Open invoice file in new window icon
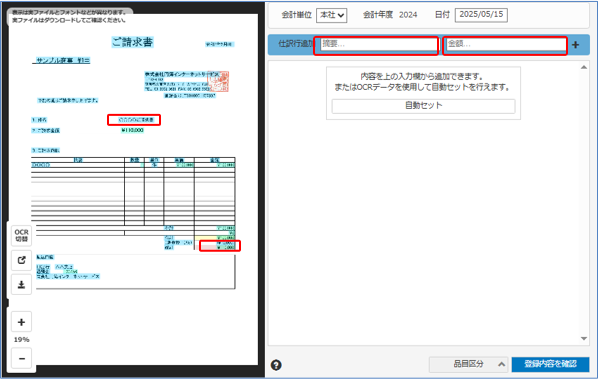This screenshot has height=379, width=598. tap(21, 260)
